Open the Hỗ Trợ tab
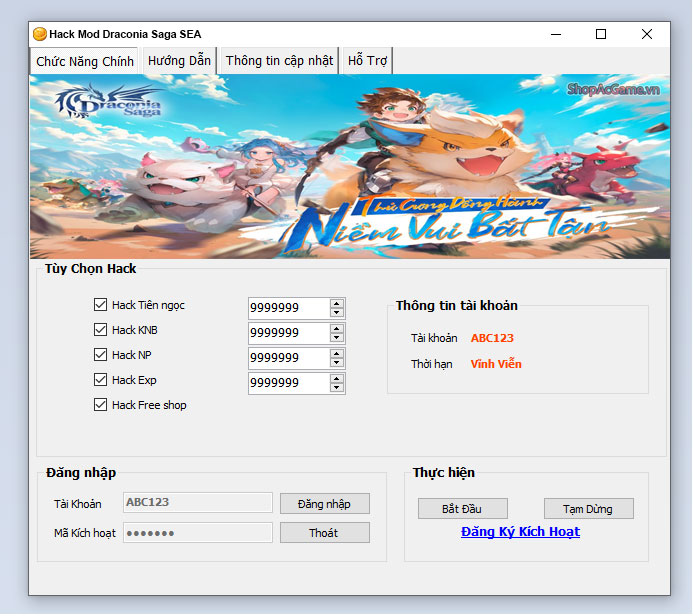Image resolution: width=693 pixels, height=616 pixels. [x=367, y=61]
